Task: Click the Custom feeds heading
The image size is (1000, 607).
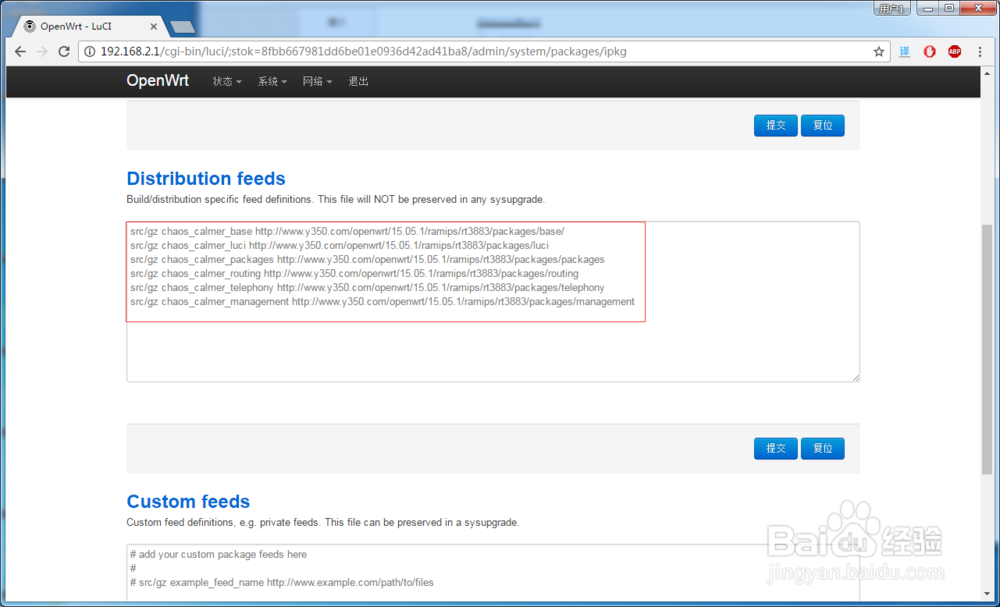Action: pos(188,501)
